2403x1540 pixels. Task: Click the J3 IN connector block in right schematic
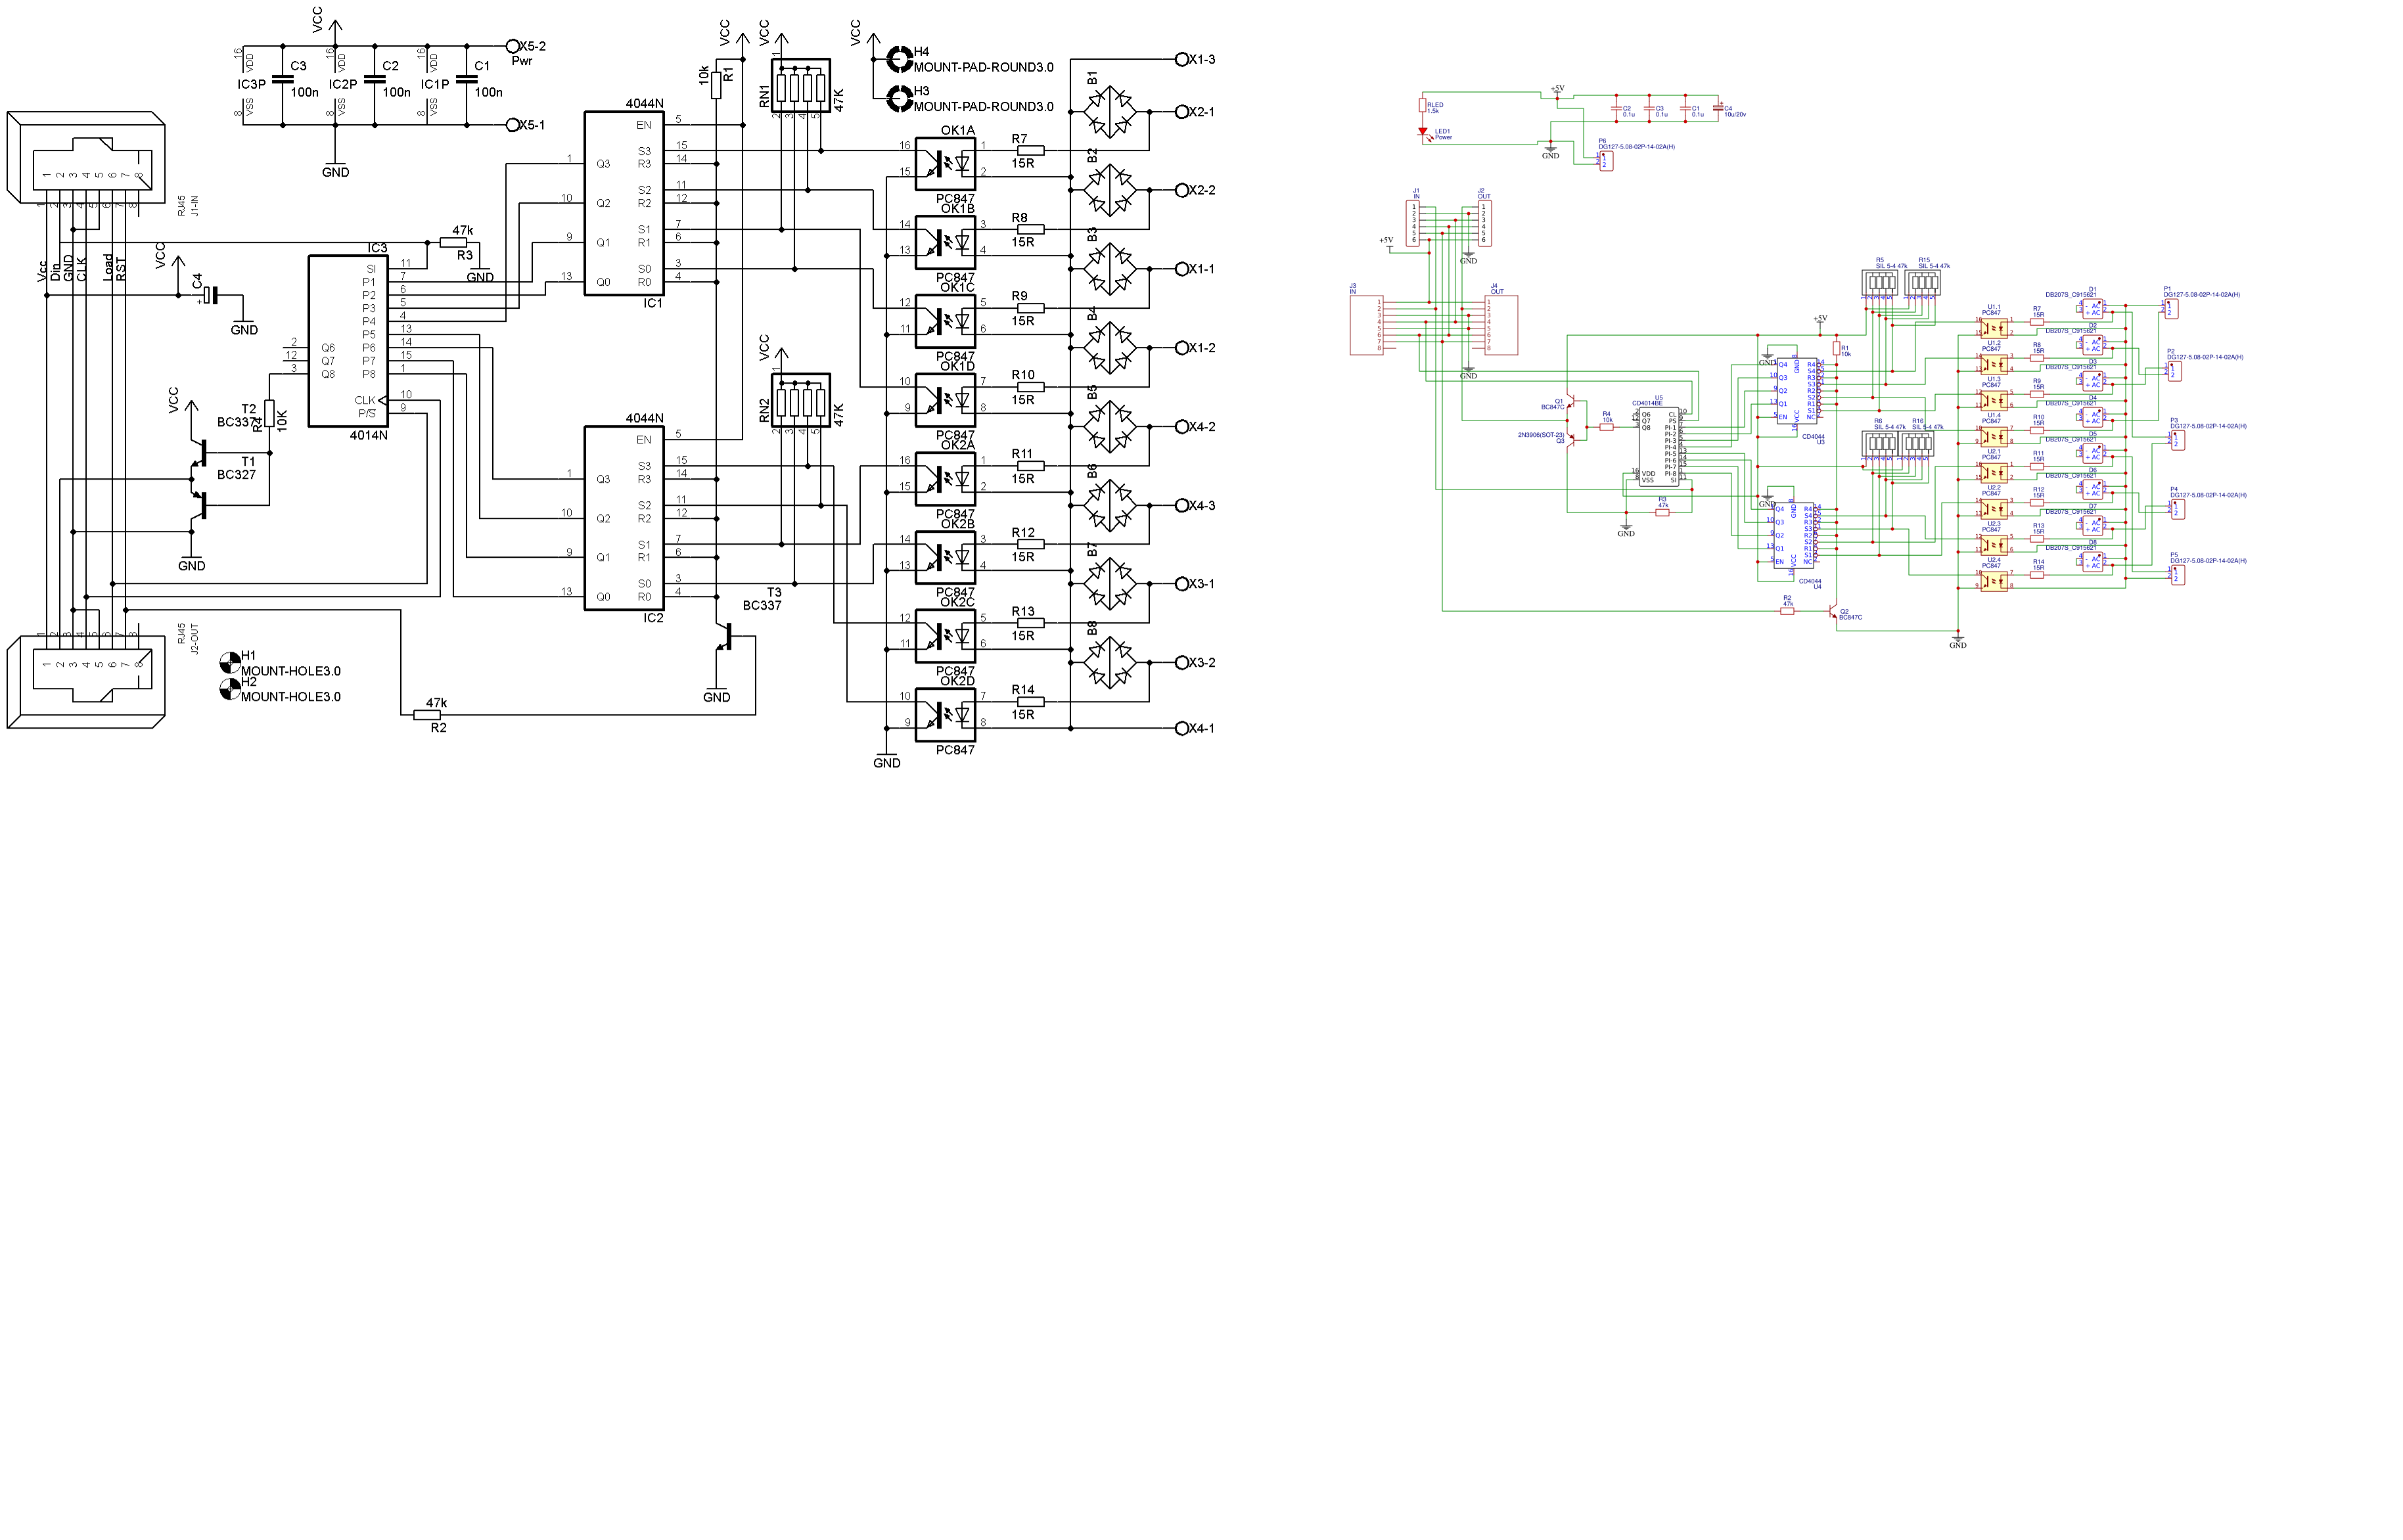pyautogui.click(x=1367, y=324)
